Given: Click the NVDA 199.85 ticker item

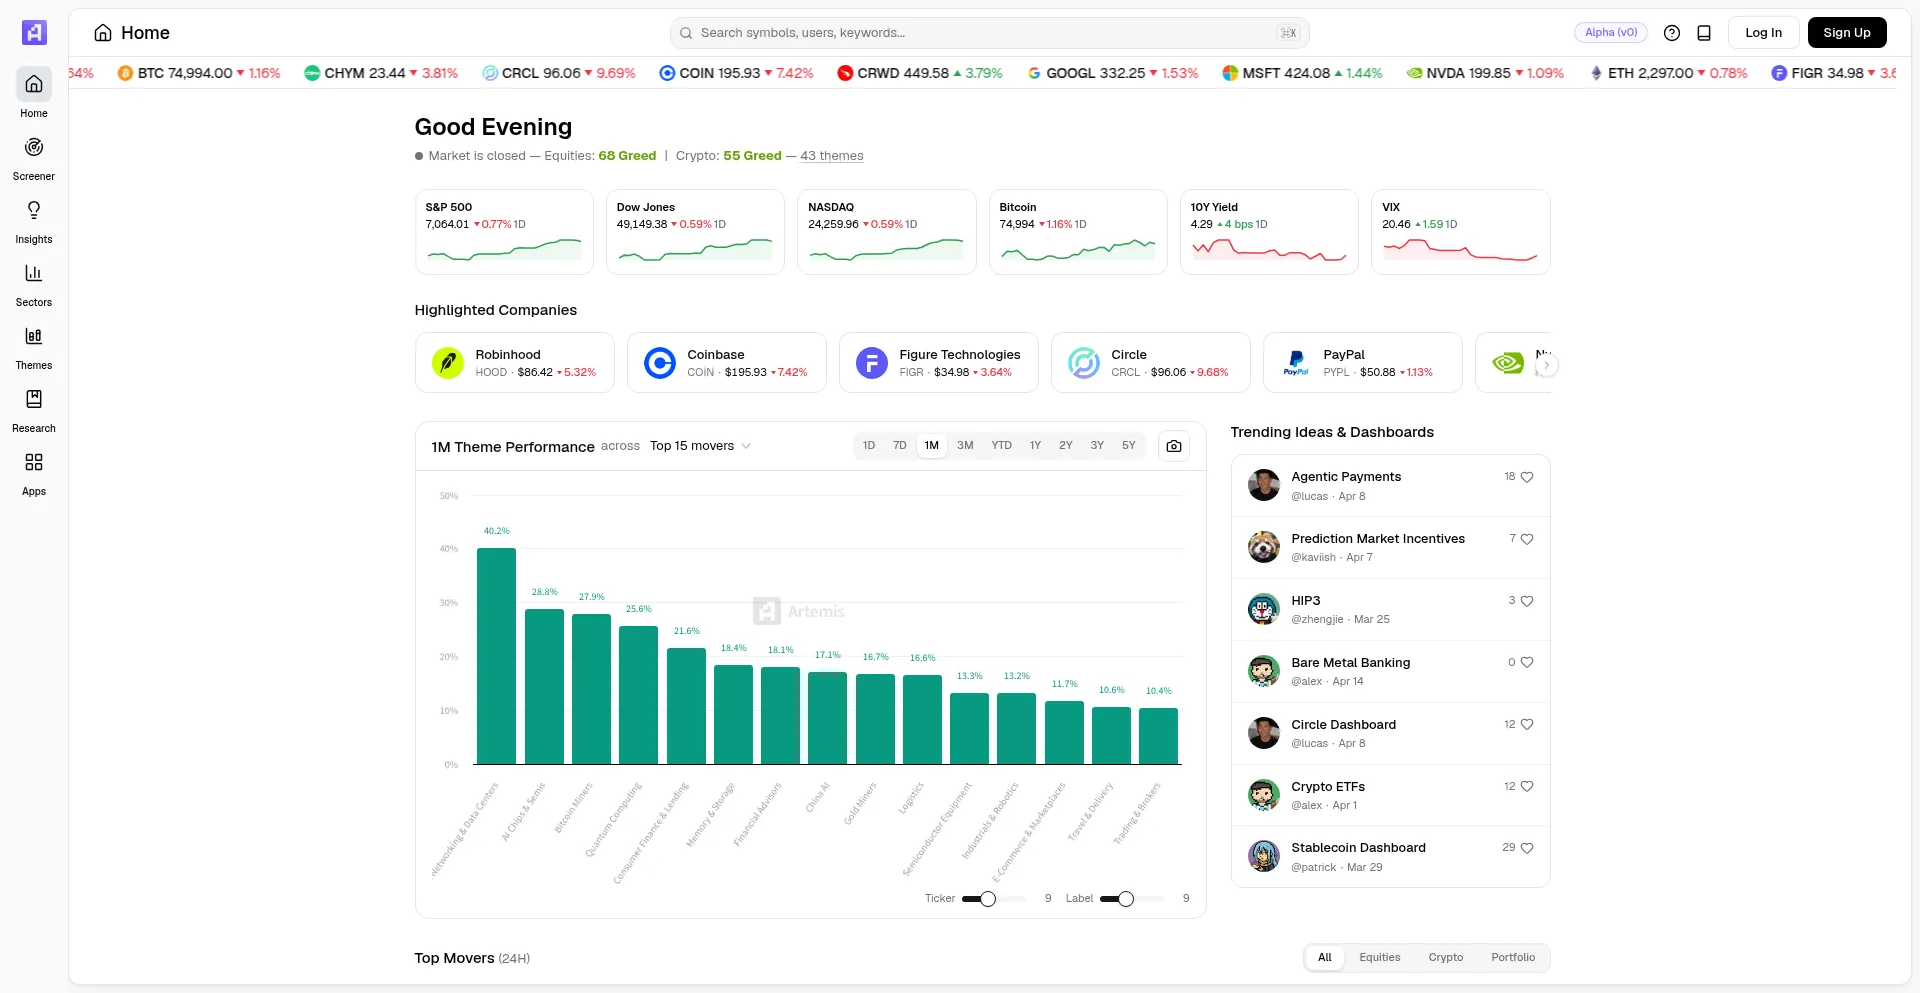Looking at the screenshot, I should [x=1485, y=73].
